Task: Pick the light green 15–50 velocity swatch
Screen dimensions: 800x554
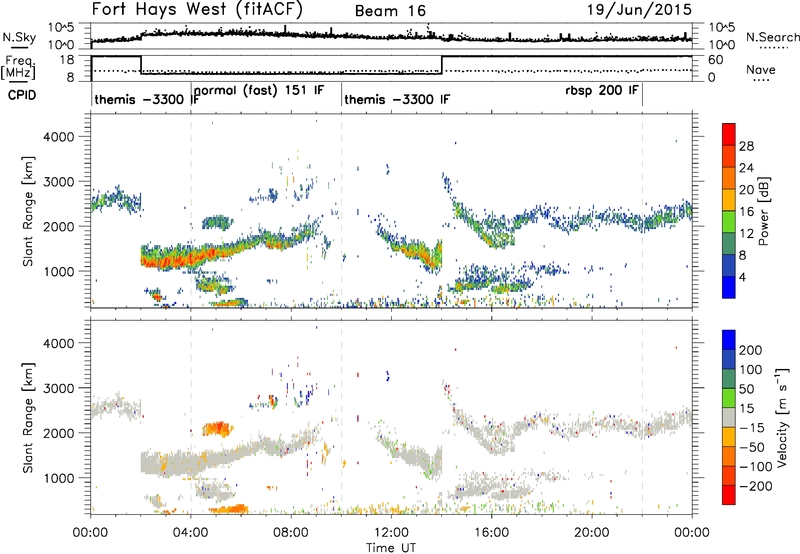Action: coord(729,398)
